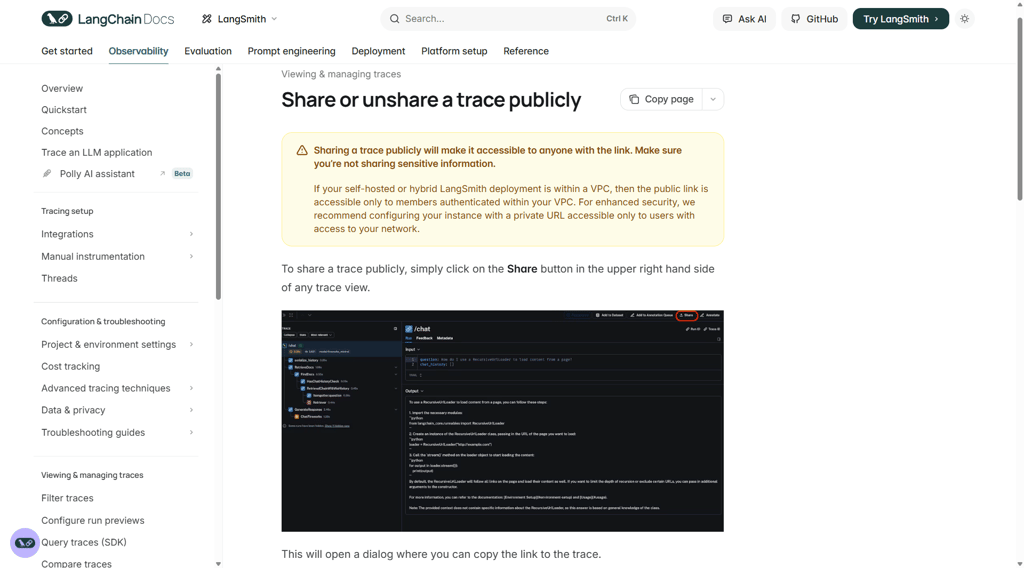Expand Data & privacy section
This screenshot has height=568, width=1024.
tap(118, 410)
